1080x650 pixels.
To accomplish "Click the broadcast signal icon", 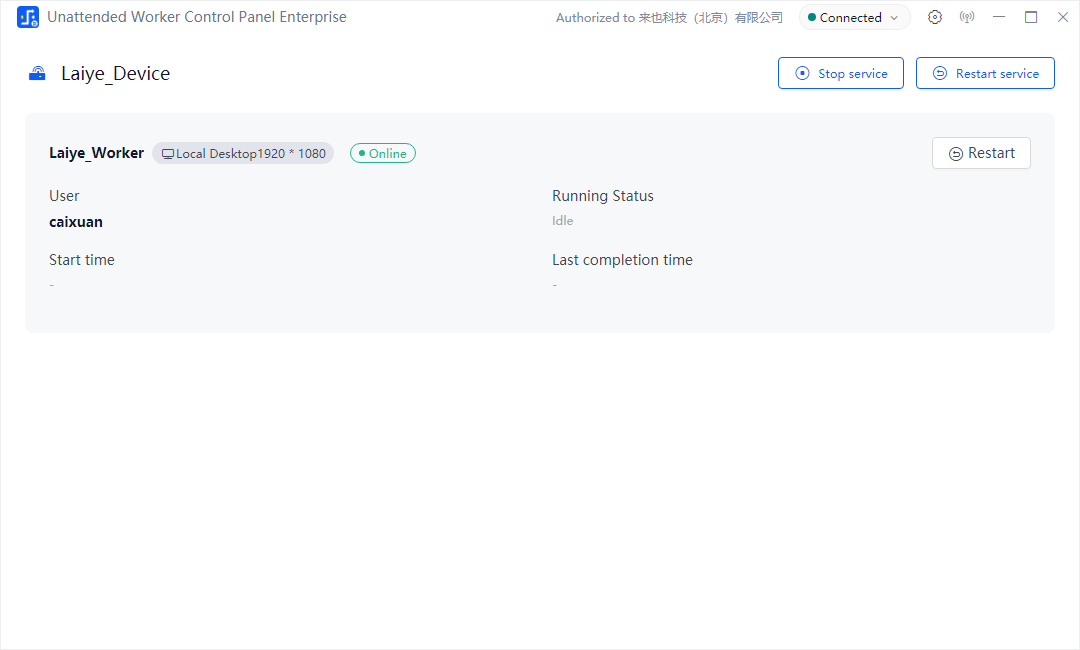I will click(x=966, y=17).
